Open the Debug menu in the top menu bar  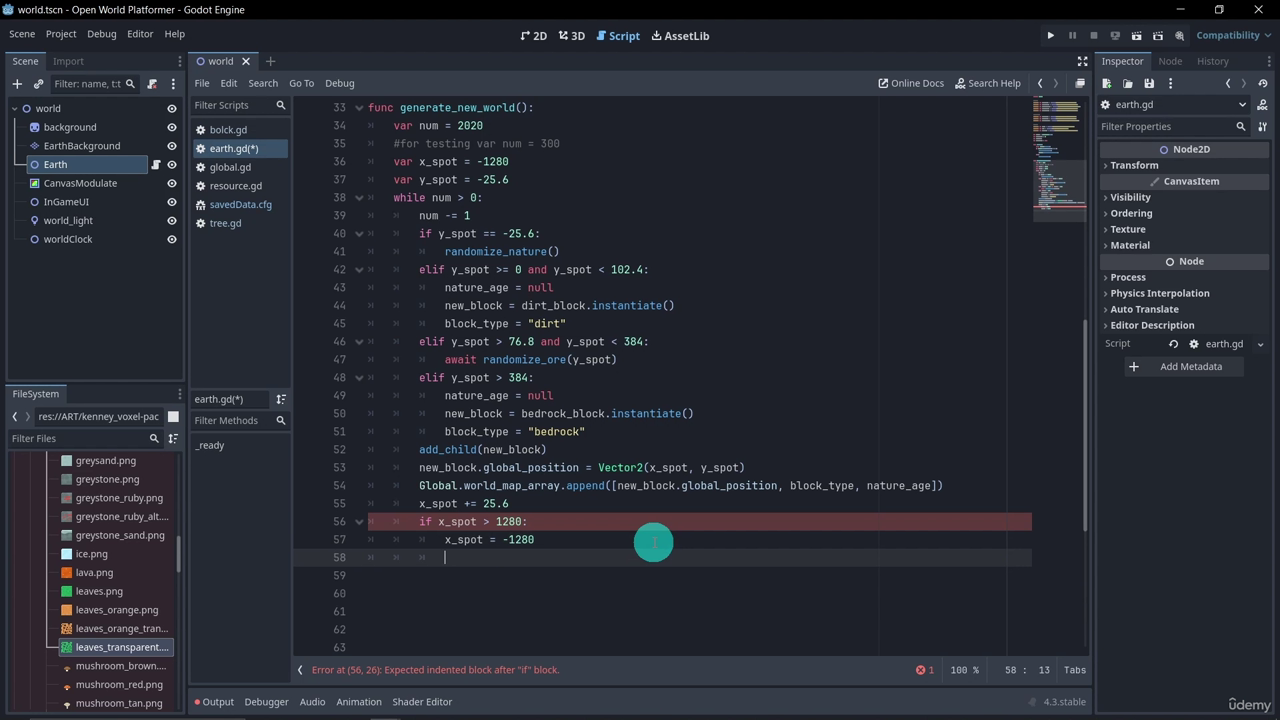coord(101,34)
